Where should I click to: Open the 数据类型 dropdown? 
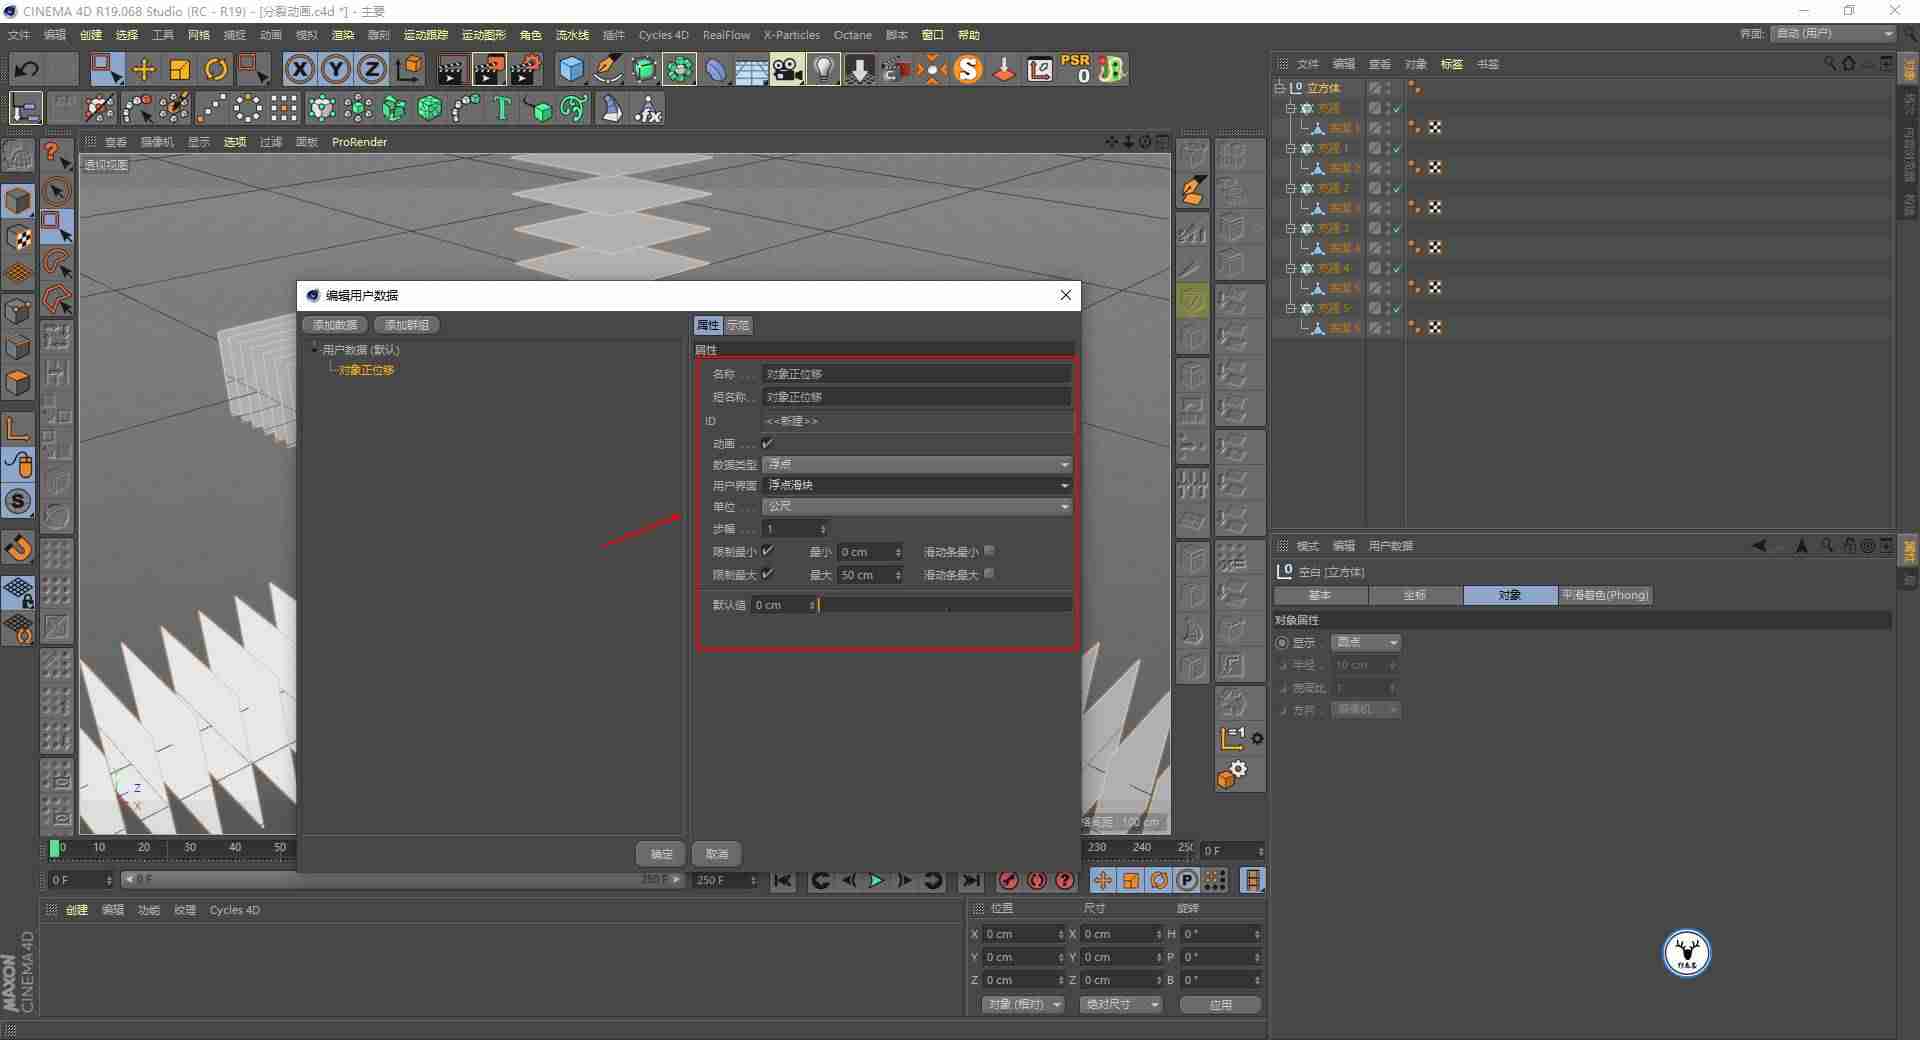pyautogui.click(x=917, y=464)
